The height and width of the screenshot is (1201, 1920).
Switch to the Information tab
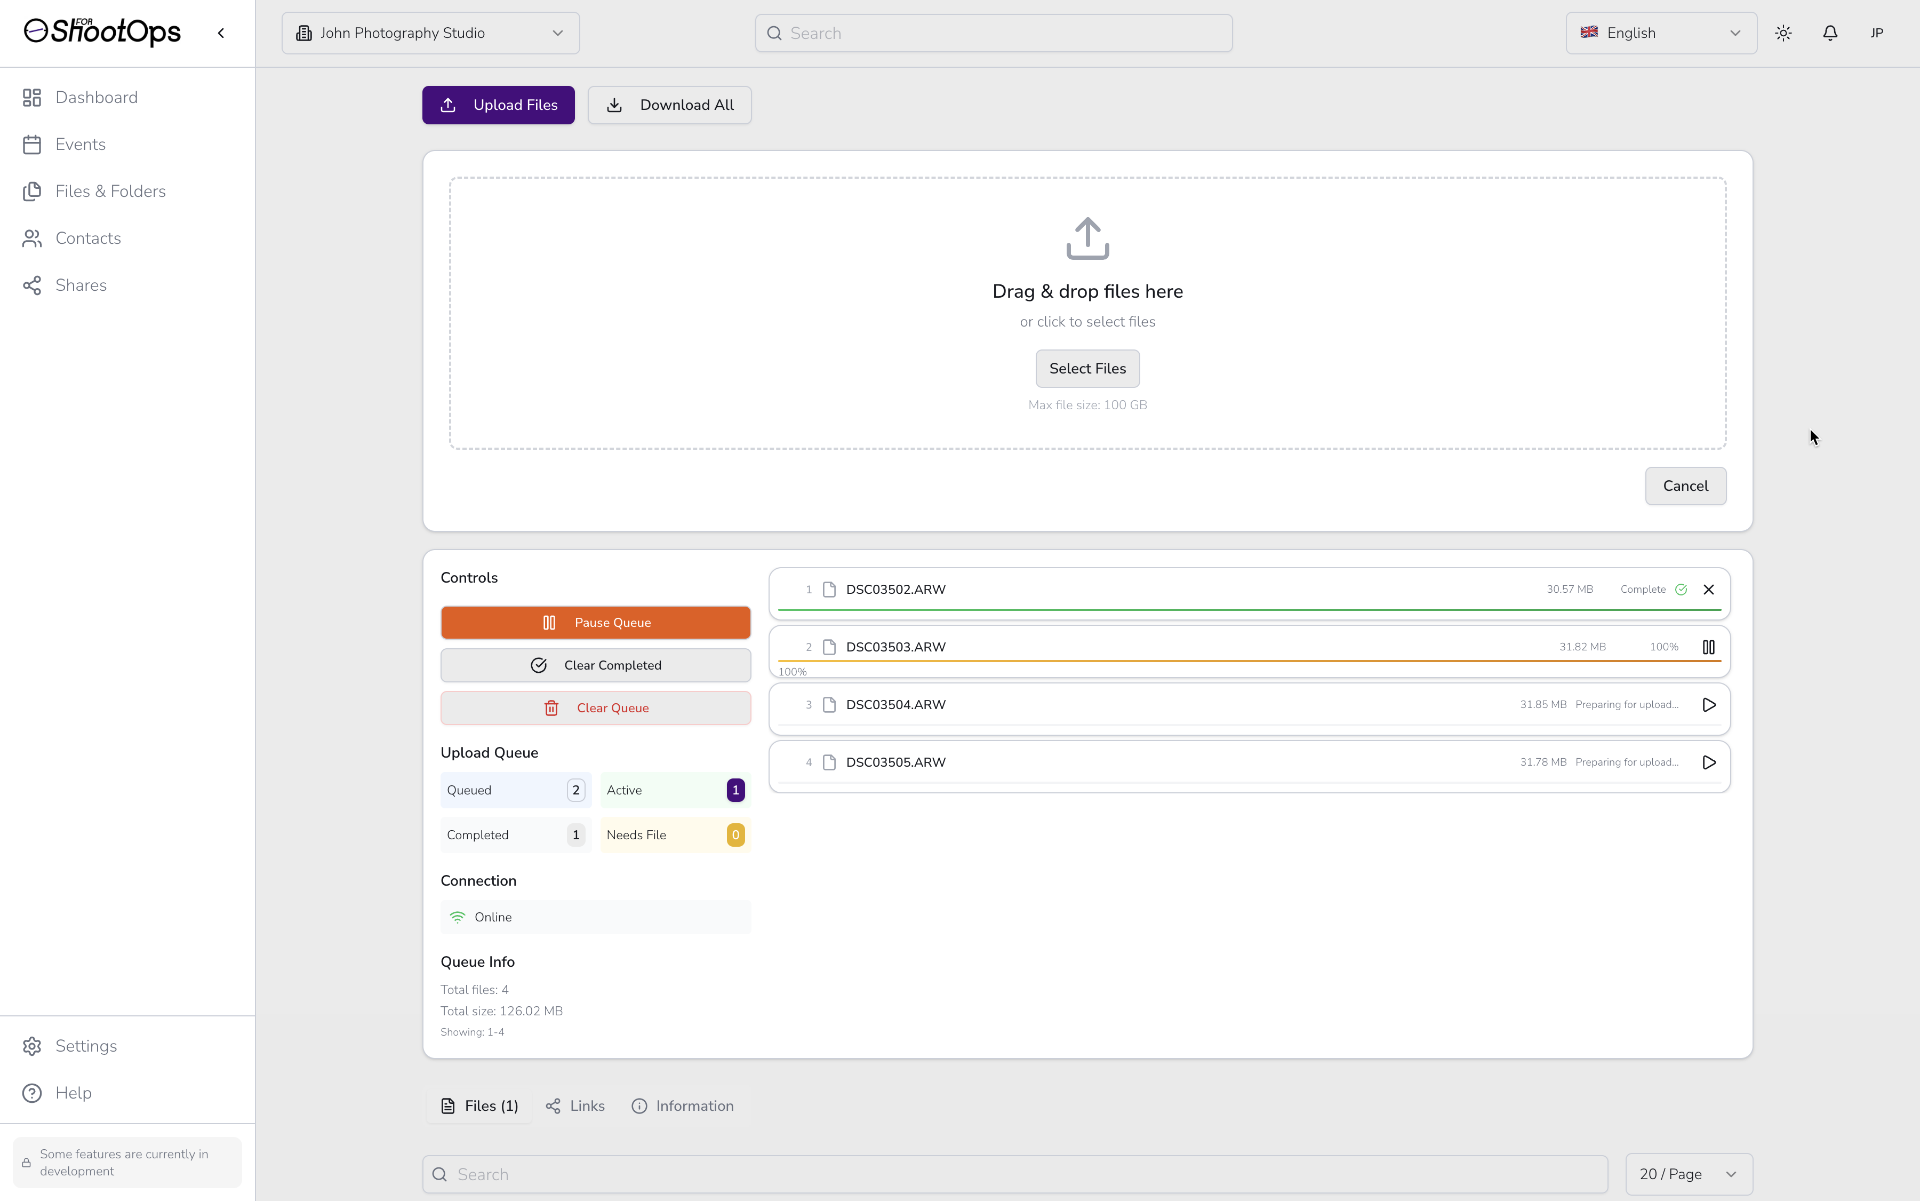point(683,1106)
